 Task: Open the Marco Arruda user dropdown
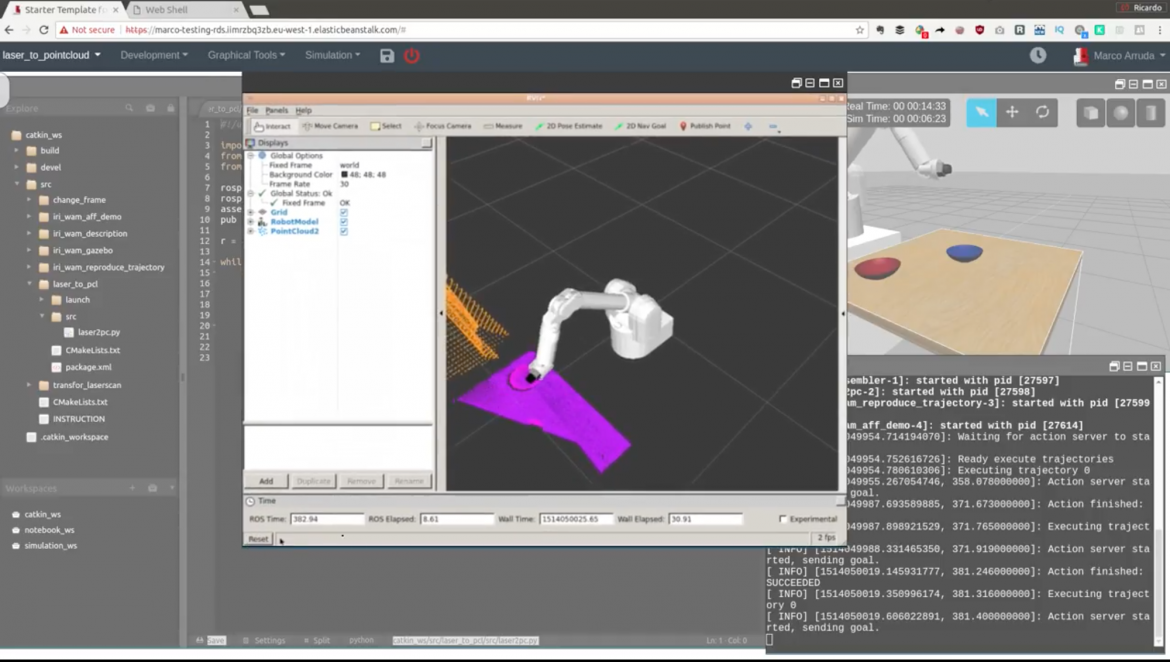click(1119, 56)
